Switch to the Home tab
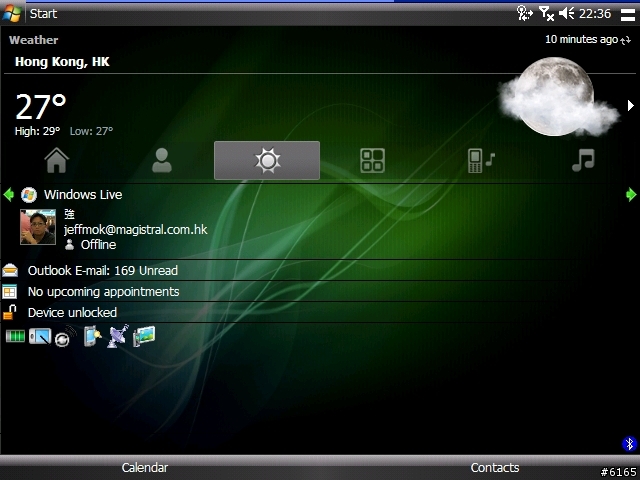The width and height of the screenshot is (640, 480). tap(57, 160)
